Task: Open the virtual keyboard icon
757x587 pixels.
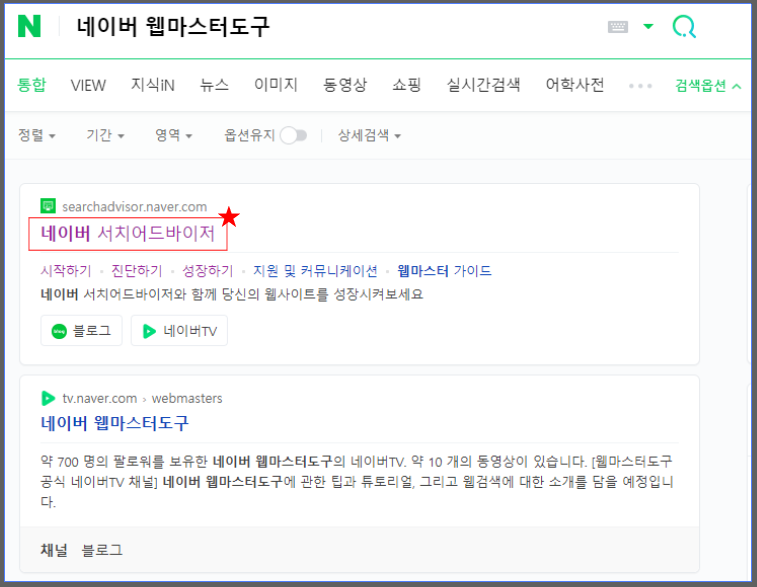Action: coord(617,27)
